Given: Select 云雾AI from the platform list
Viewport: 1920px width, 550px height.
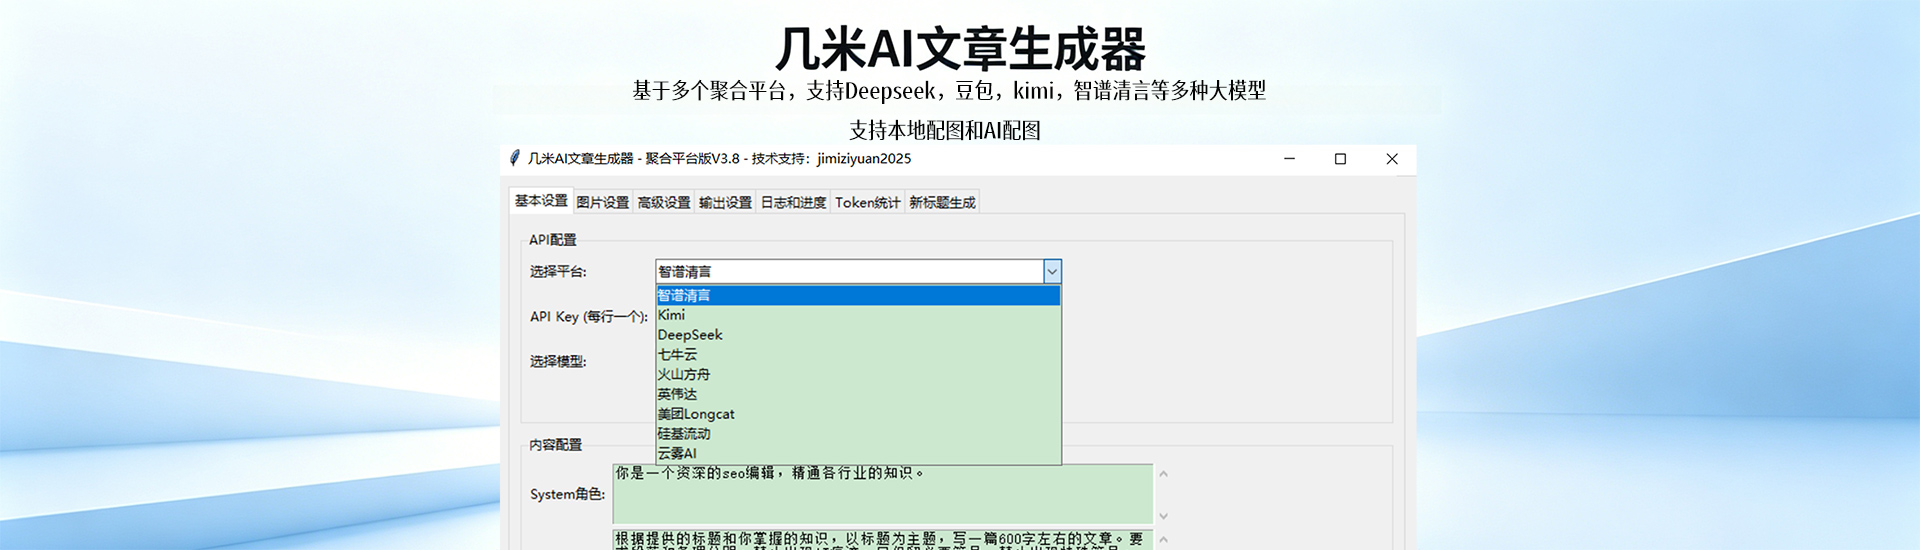Looking at the screenshot, I should coord(858,453).
